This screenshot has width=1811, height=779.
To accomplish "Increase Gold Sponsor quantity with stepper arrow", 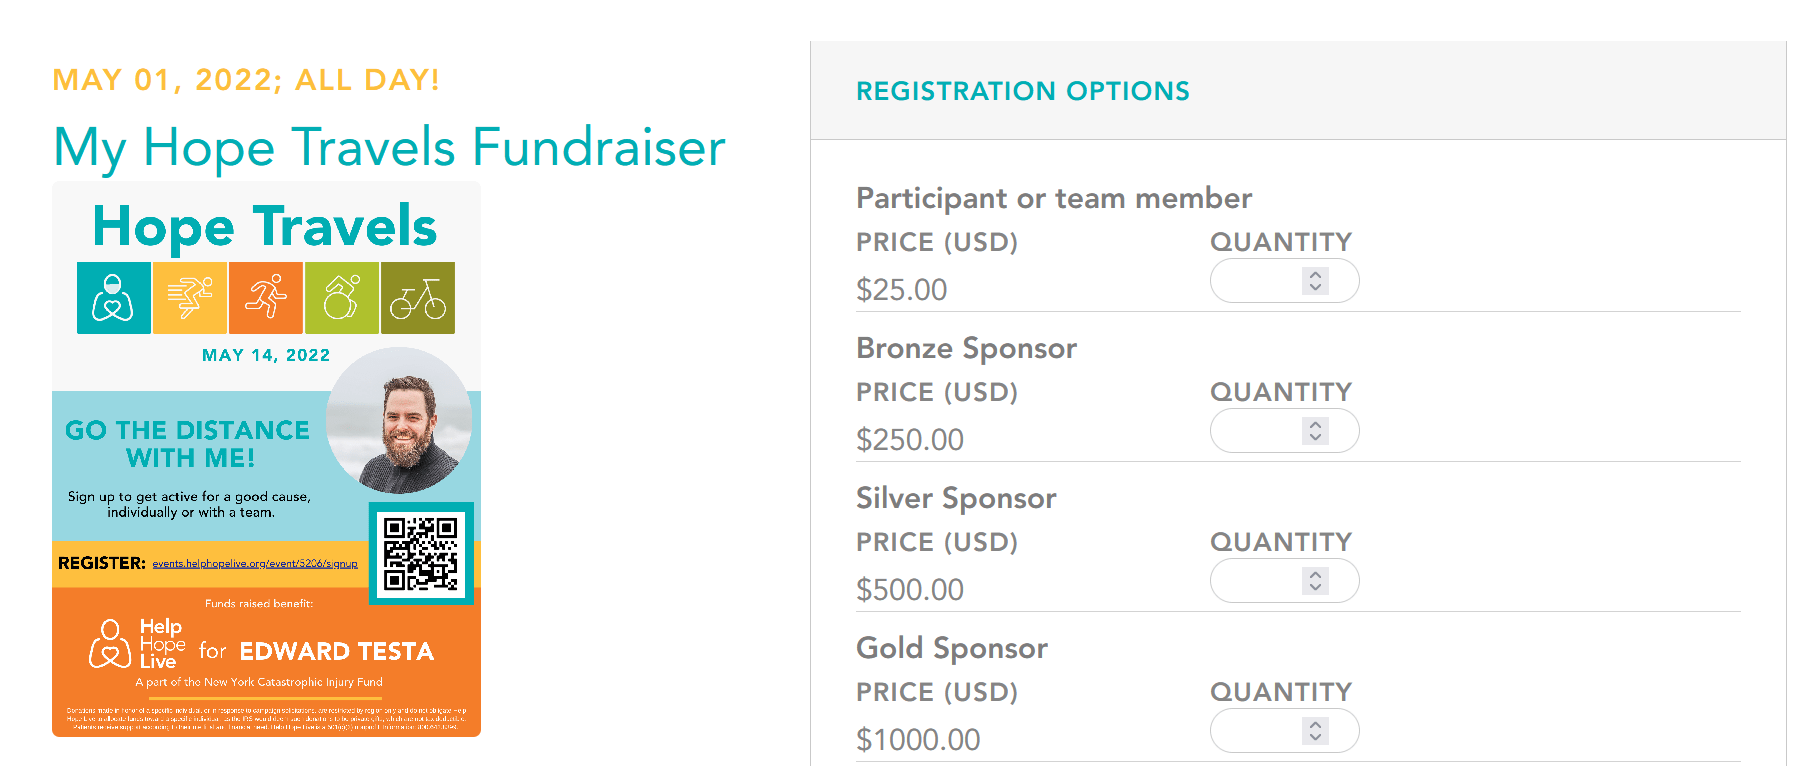I will pos(1316,725).
